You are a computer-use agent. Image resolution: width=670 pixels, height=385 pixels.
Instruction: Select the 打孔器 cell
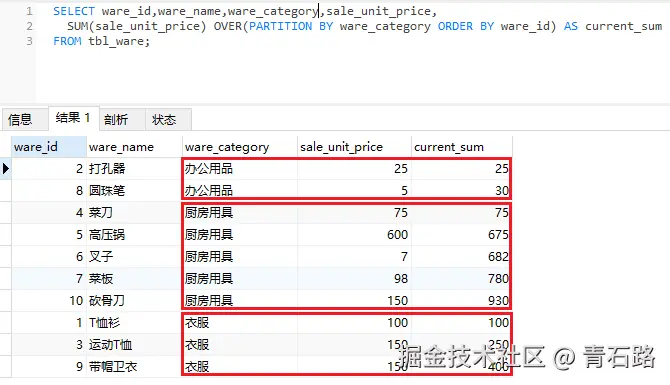click(x=135, y=168)
